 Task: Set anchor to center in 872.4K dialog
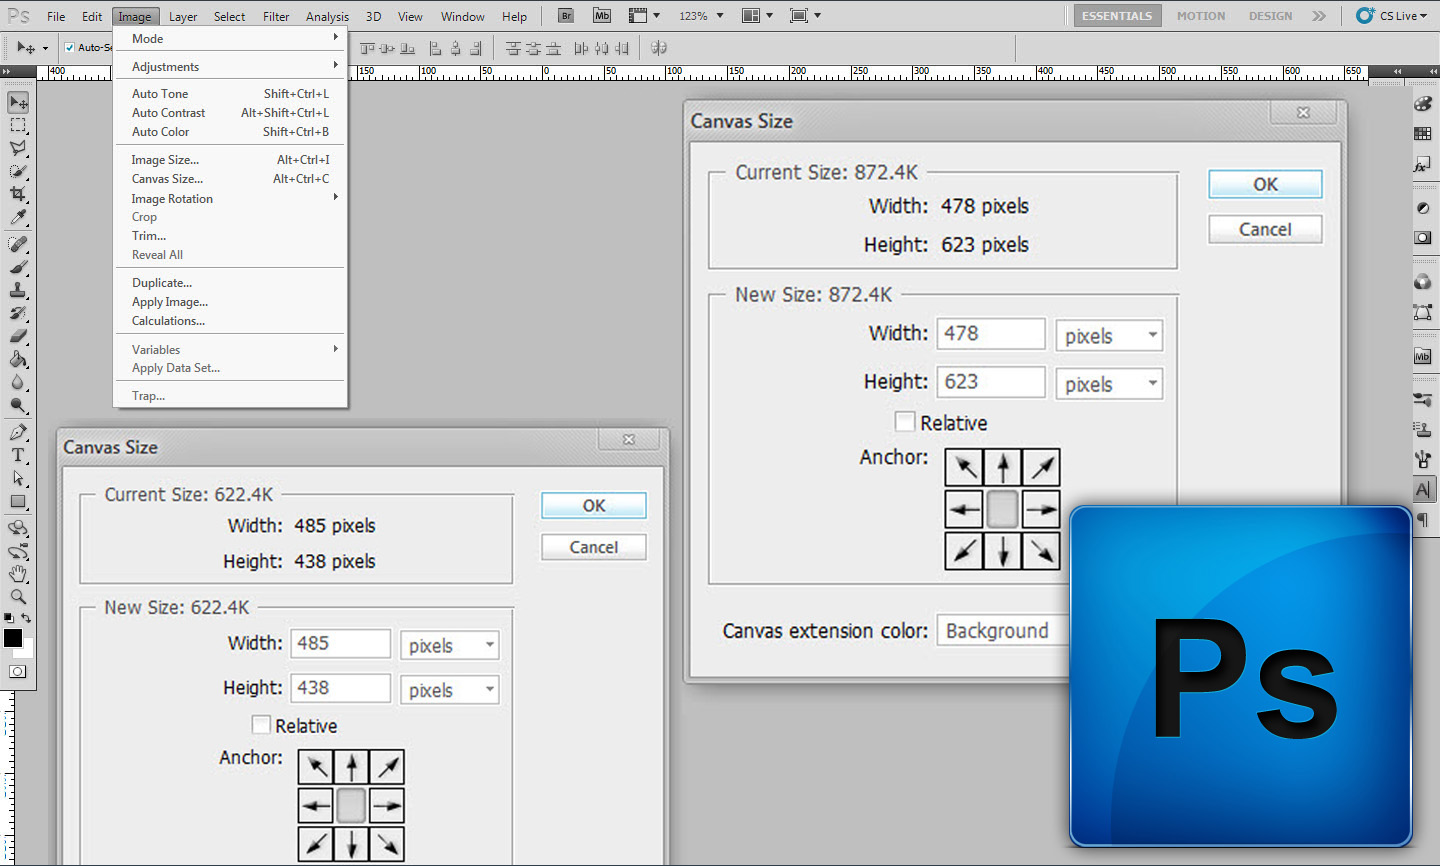click(1003, 509)
